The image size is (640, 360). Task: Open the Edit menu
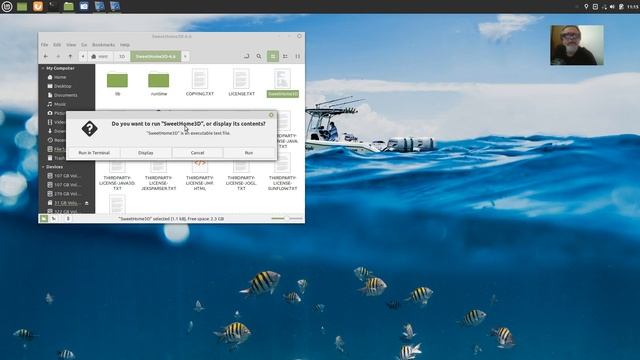point(57,44)
